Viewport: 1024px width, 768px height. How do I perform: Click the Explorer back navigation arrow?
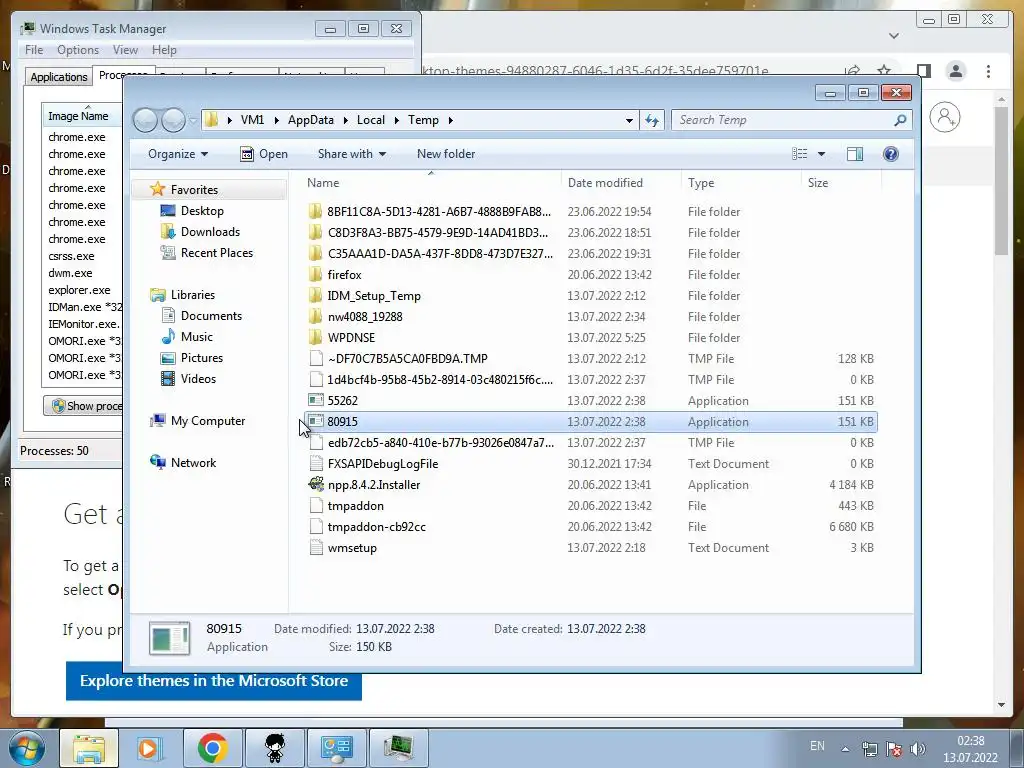[146, 120]
